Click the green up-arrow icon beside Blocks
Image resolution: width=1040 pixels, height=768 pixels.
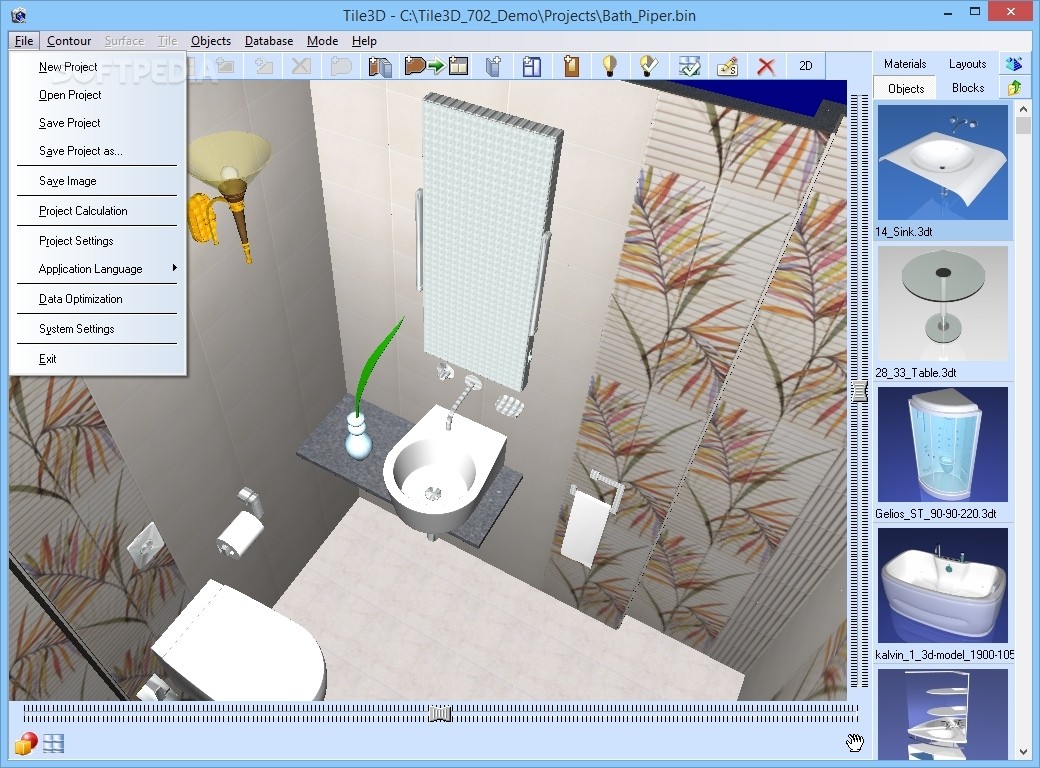pyautogui.click(x=1013, y=88)
